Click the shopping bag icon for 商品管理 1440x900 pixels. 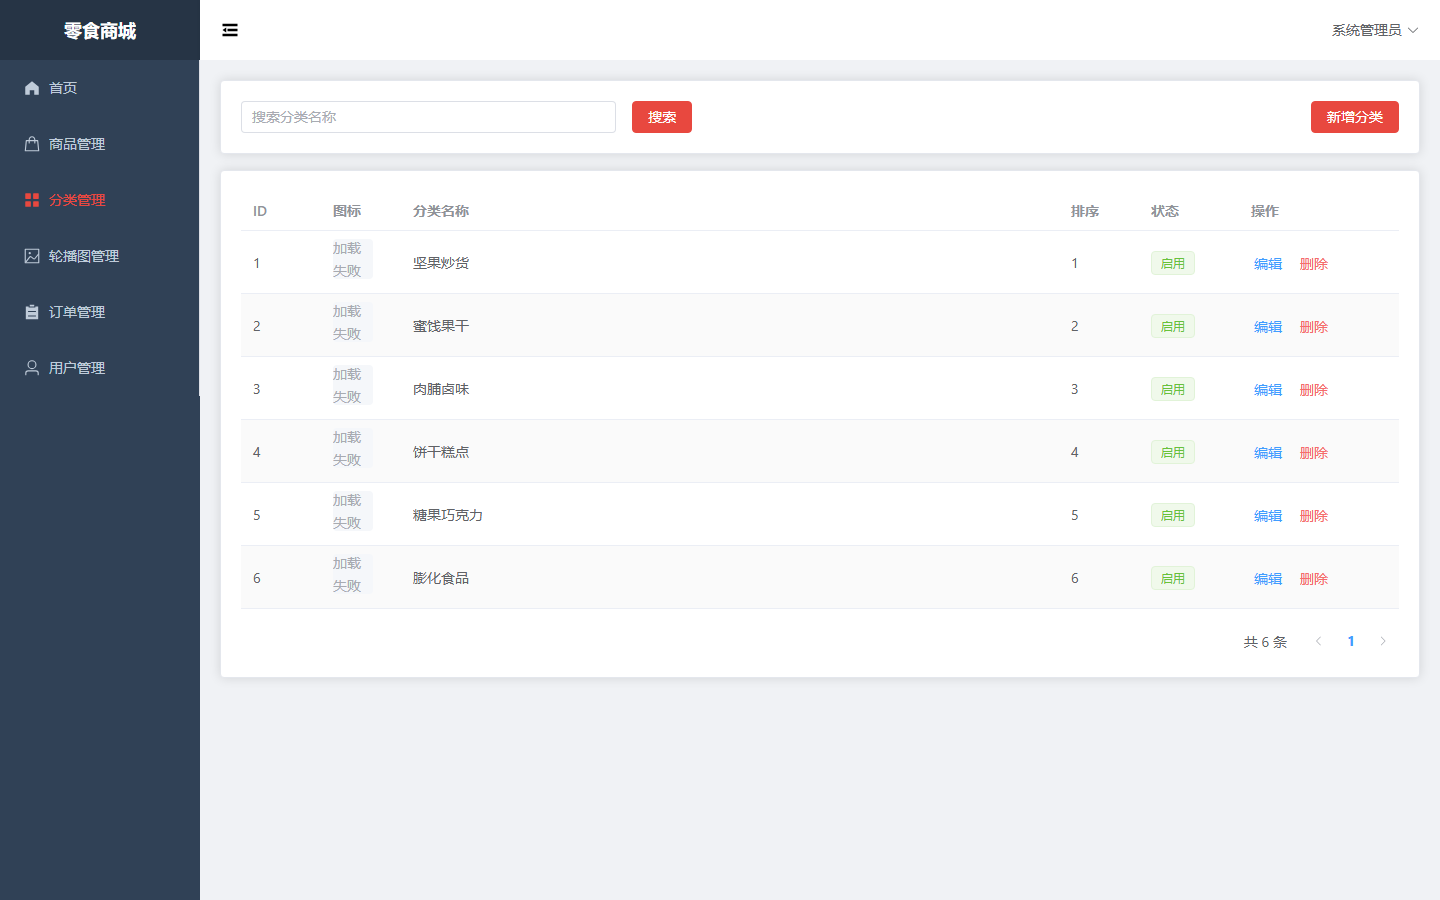pos(32,144)
